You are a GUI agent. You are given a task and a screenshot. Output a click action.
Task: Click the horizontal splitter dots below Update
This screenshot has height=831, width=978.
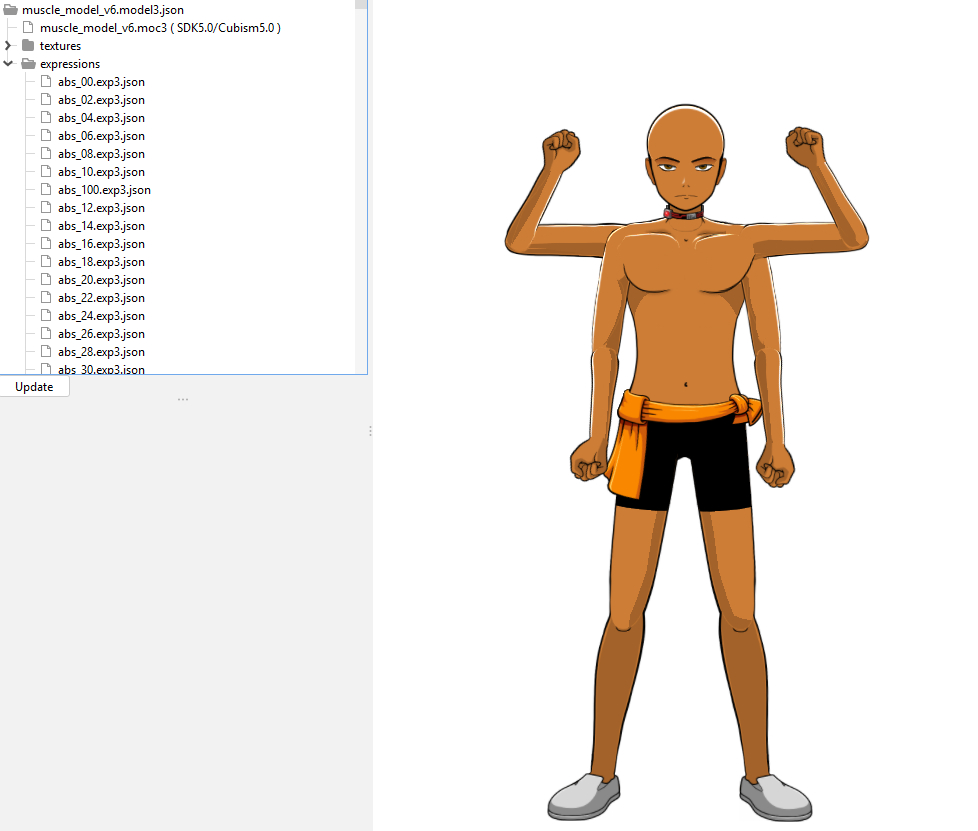183,400
